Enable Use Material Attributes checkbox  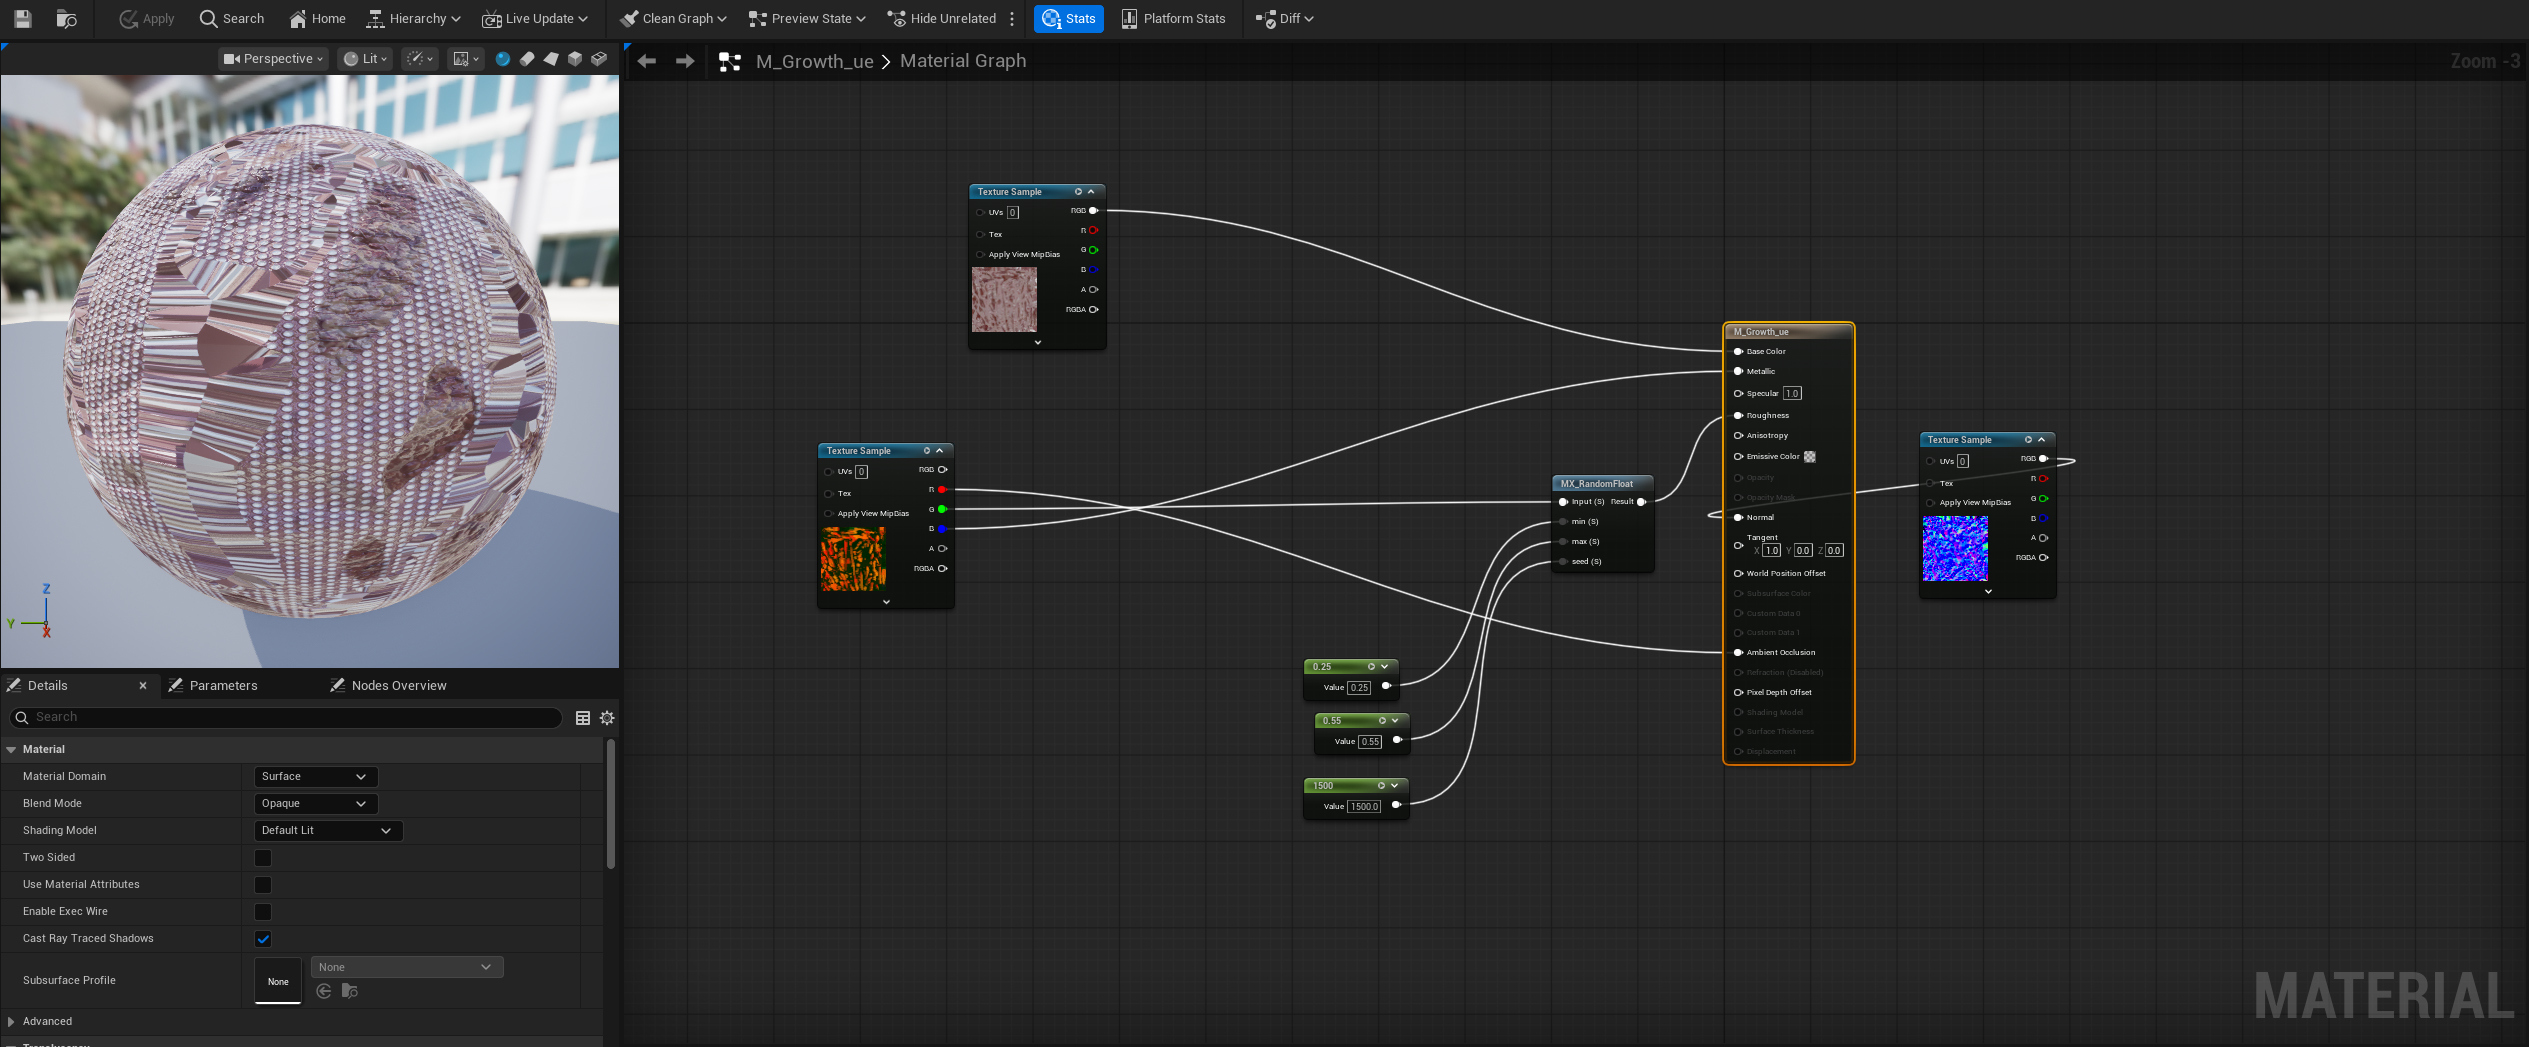tap(263, 885)
